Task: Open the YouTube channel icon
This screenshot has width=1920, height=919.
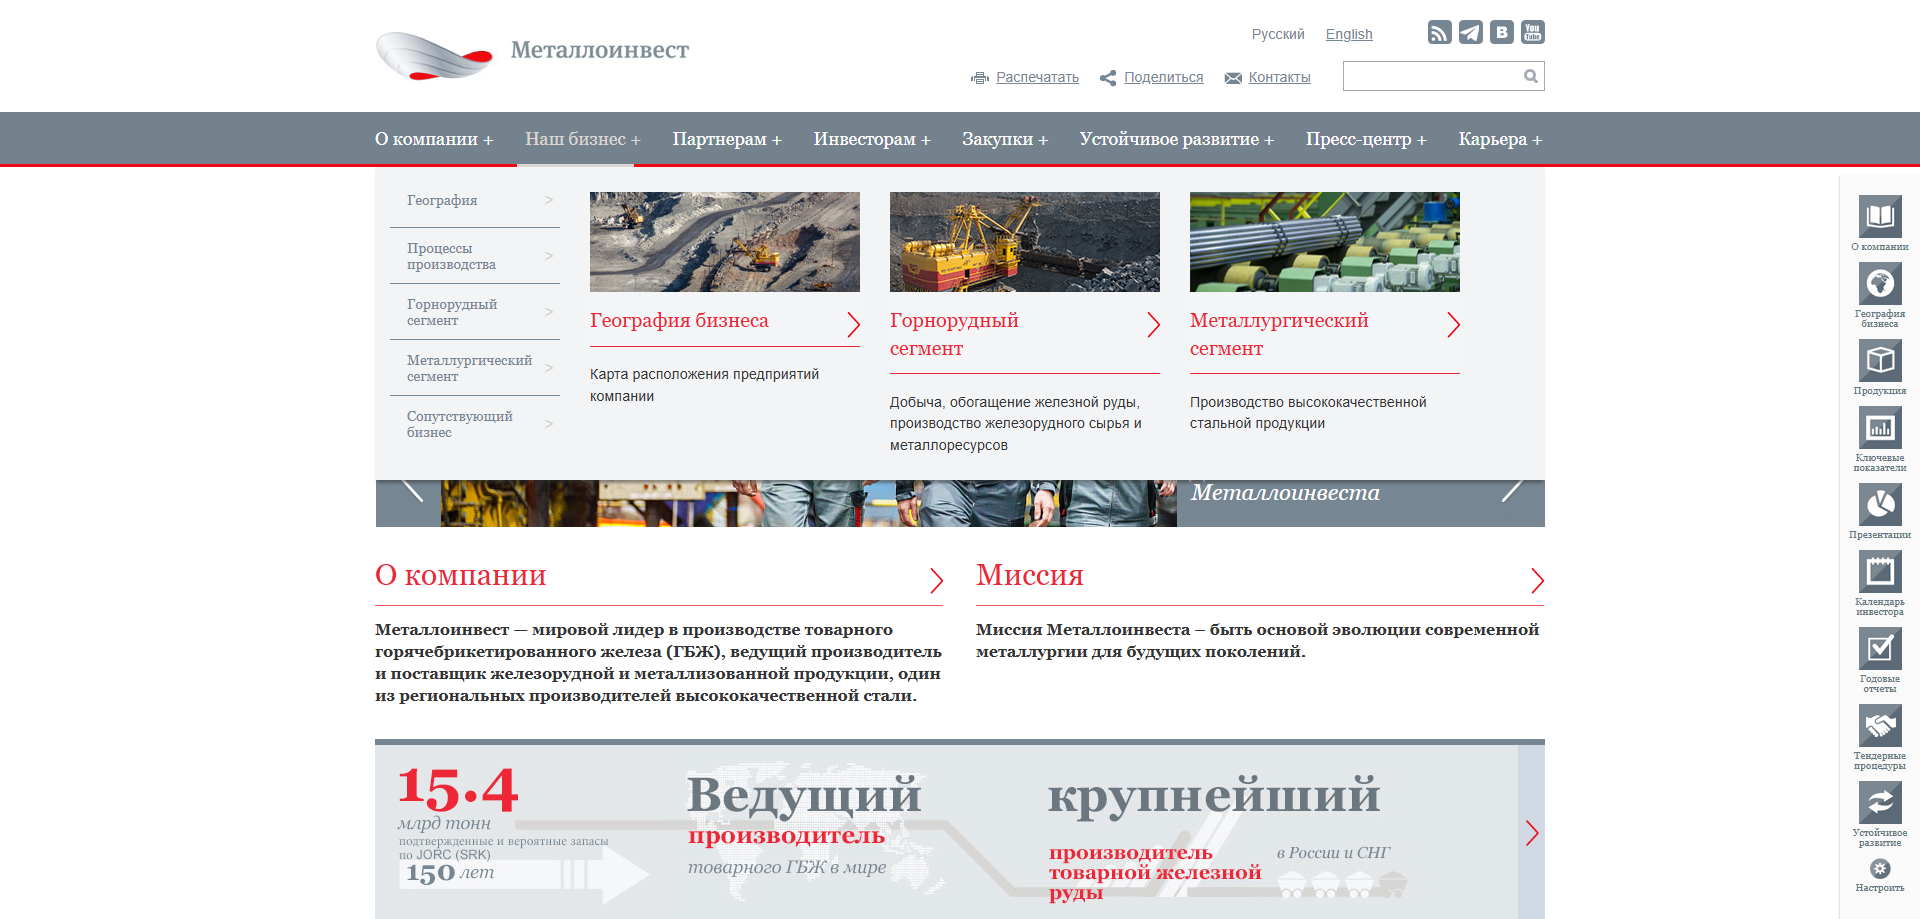Action: point(1532,32)
